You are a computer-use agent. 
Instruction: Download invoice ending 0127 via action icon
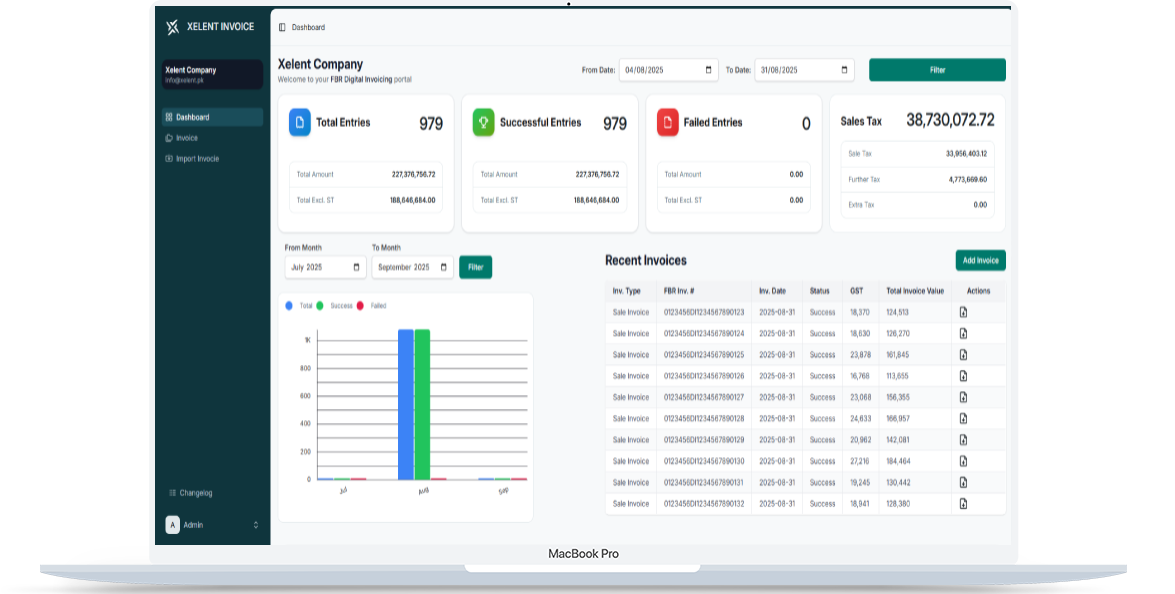click(964, 397)
